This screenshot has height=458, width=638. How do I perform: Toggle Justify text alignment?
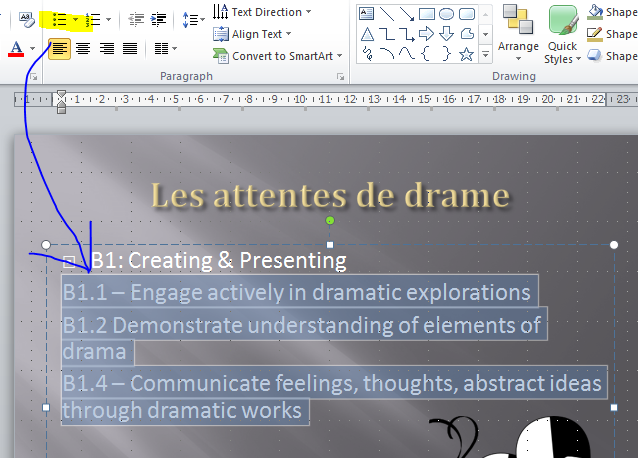[x=130, y=49]
